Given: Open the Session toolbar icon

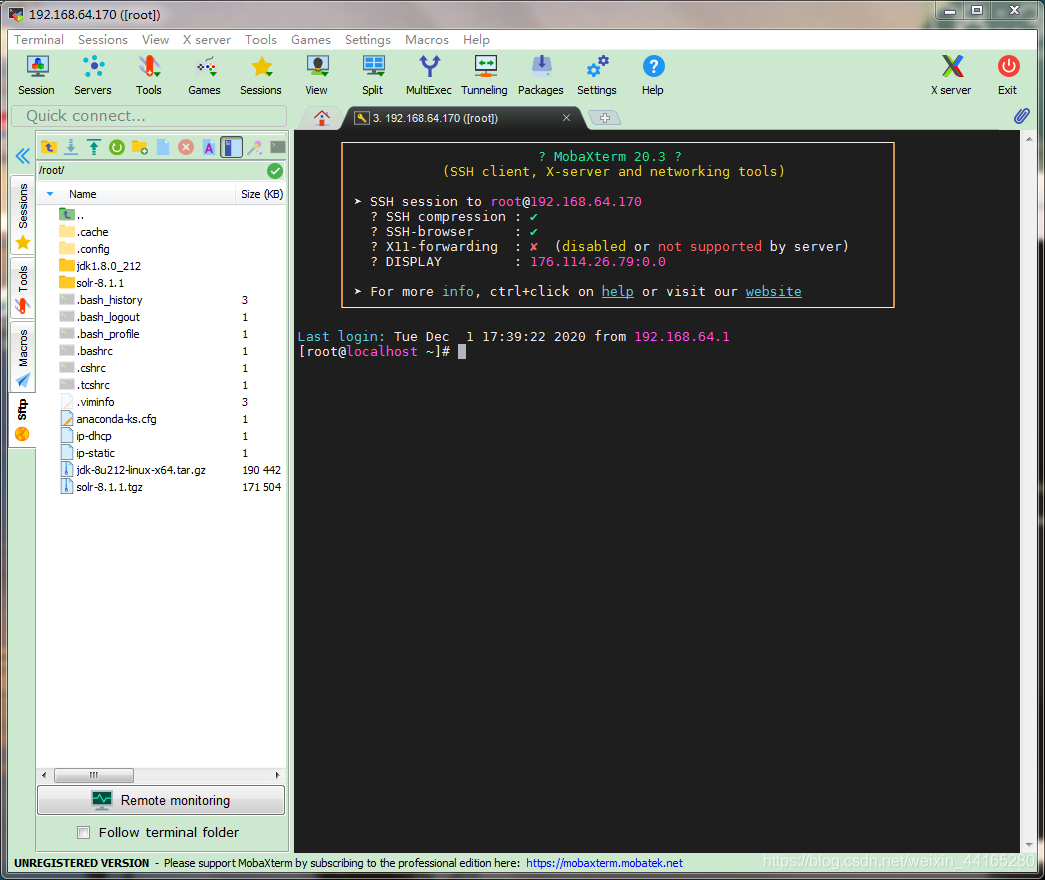Looking at the screenshot, I should pyautogui.click(x=37, y=75).
